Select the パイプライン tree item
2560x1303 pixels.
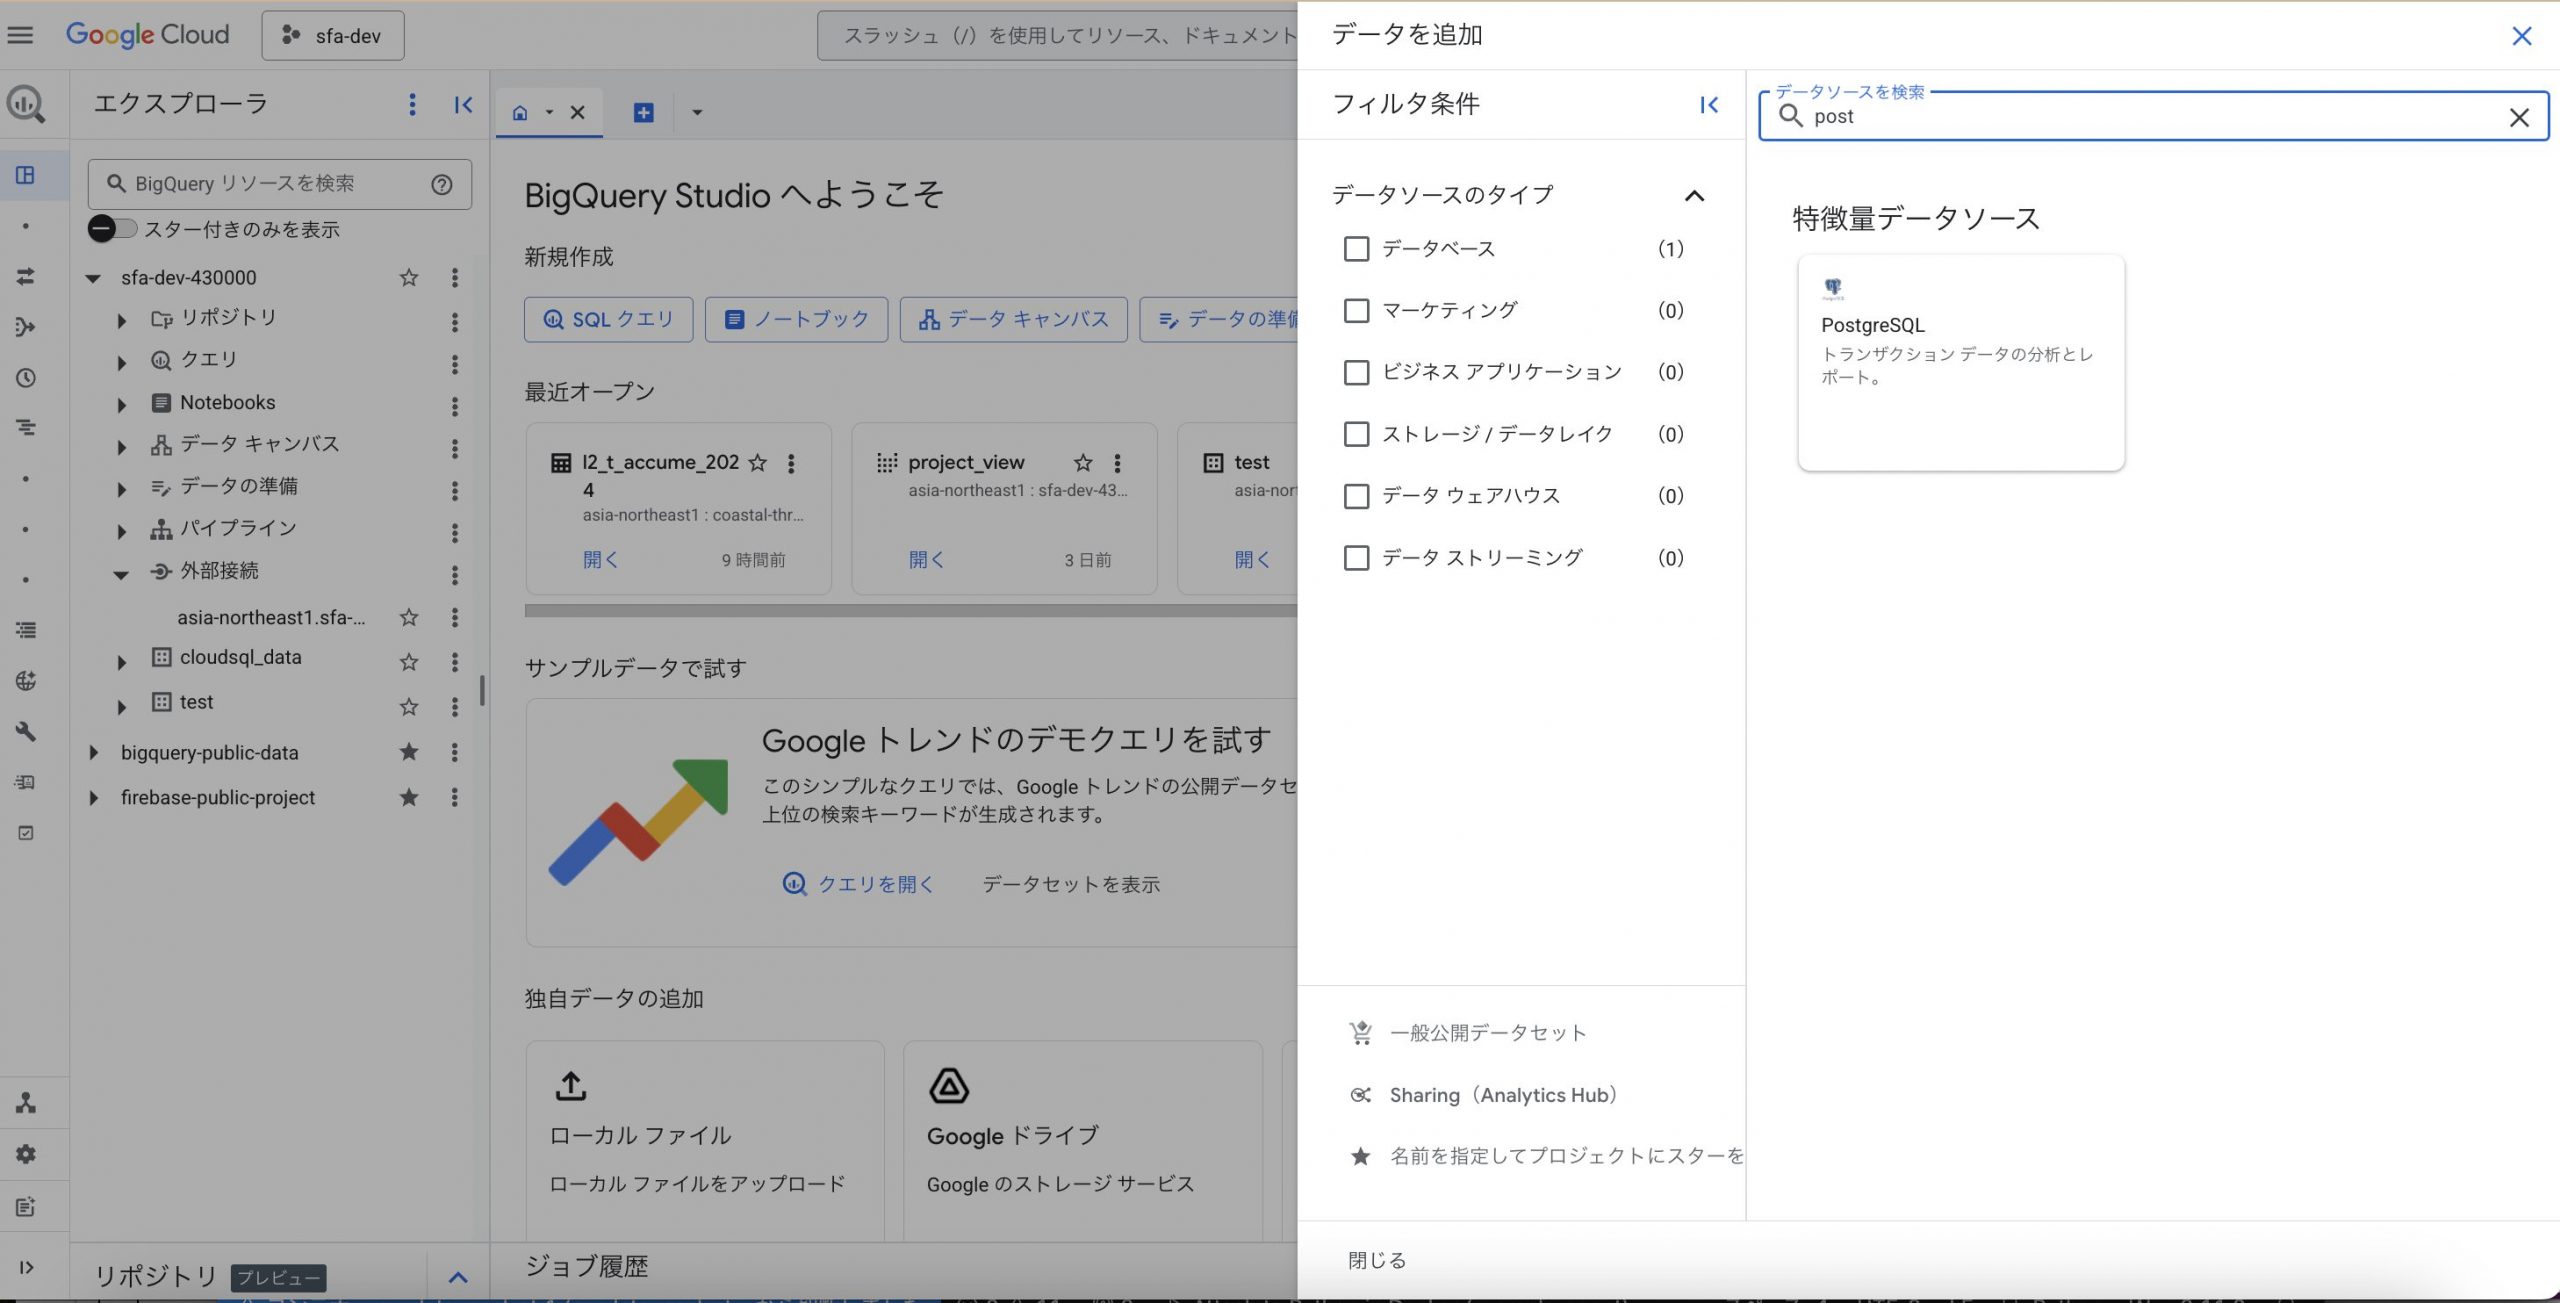tap(238, 528)
